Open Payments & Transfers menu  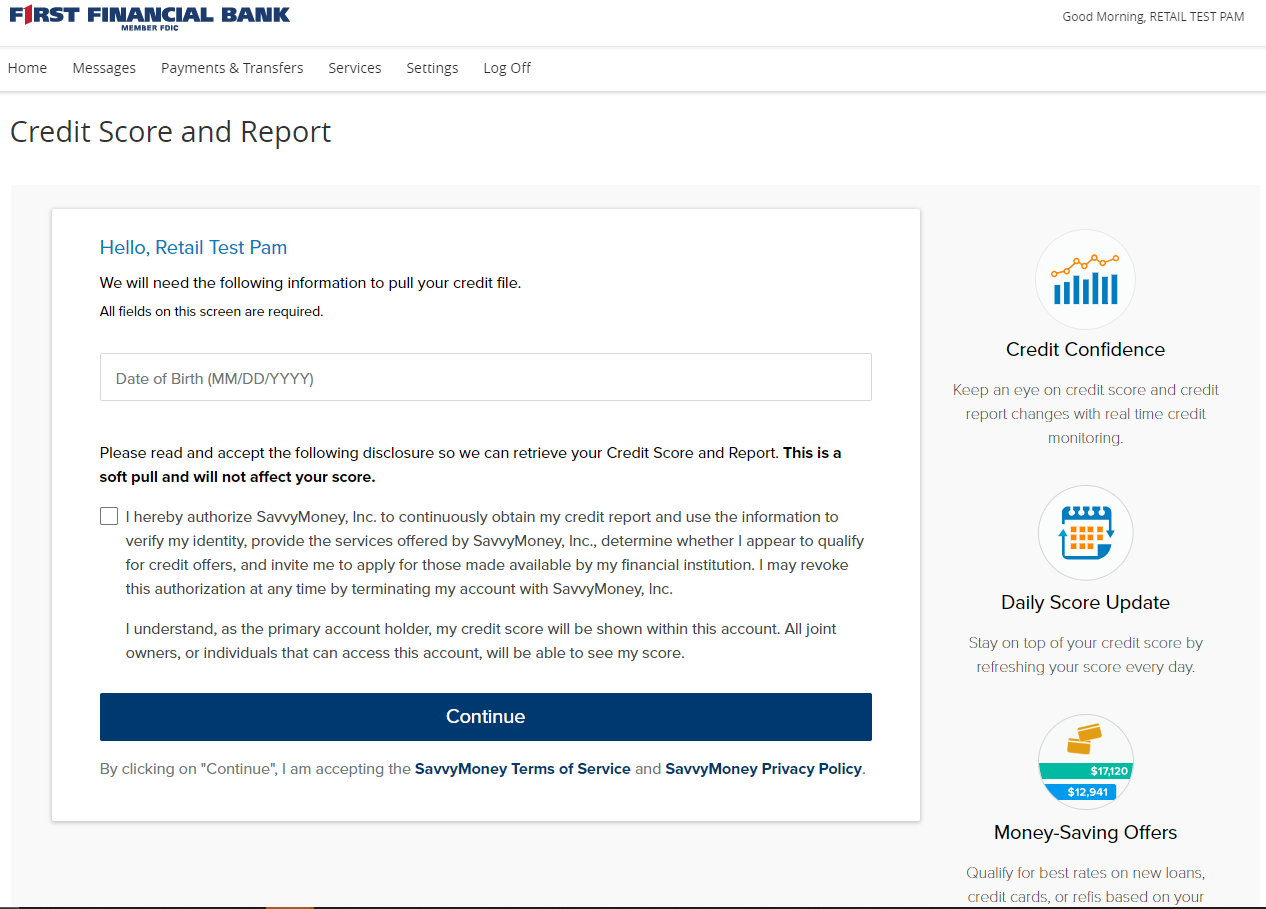[232, 68]
